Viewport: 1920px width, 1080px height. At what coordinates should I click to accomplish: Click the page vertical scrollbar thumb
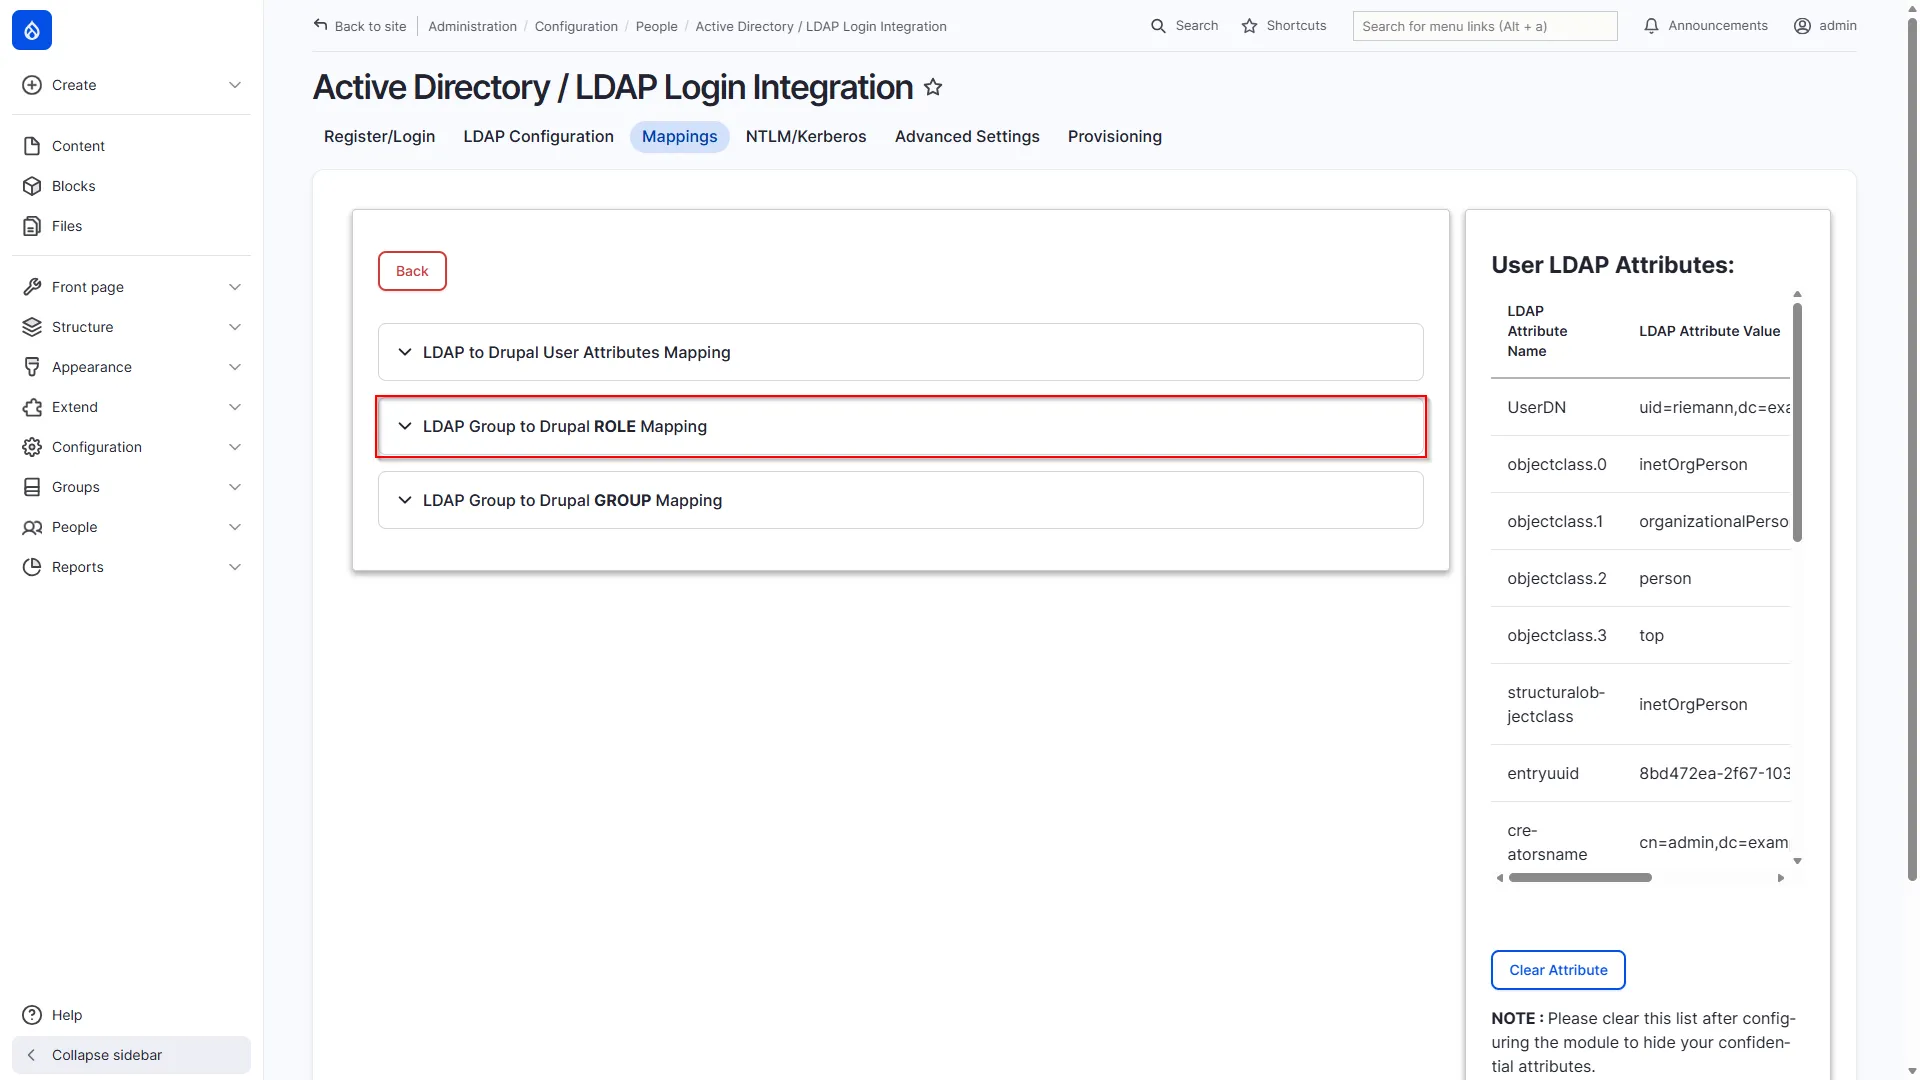pos(1912,450)
